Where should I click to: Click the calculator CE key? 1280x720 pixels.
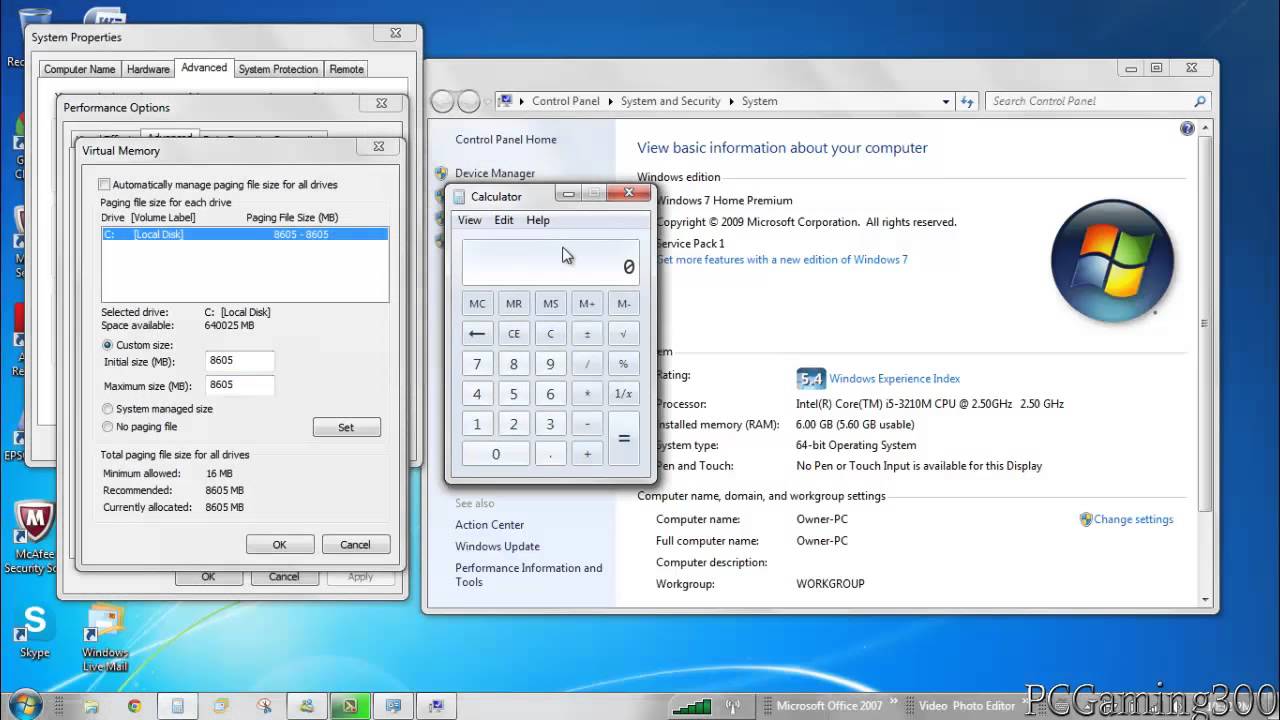click(514, 334)
